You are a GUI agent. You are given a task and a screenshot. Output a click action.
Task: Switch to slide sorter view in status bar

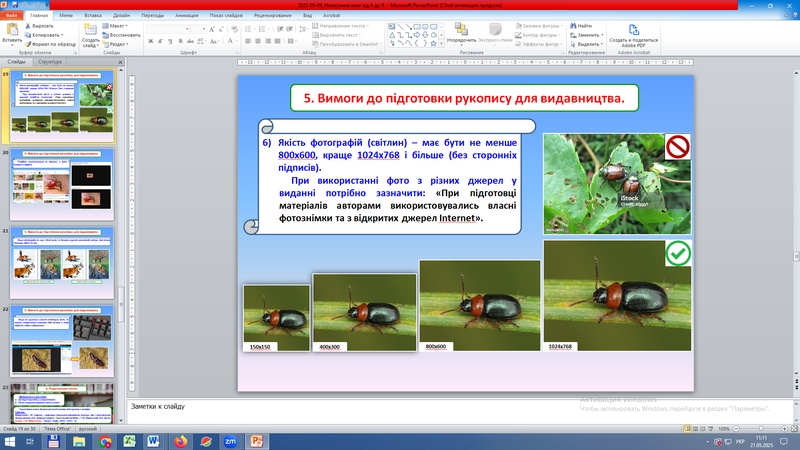click(x=695, y=429)
